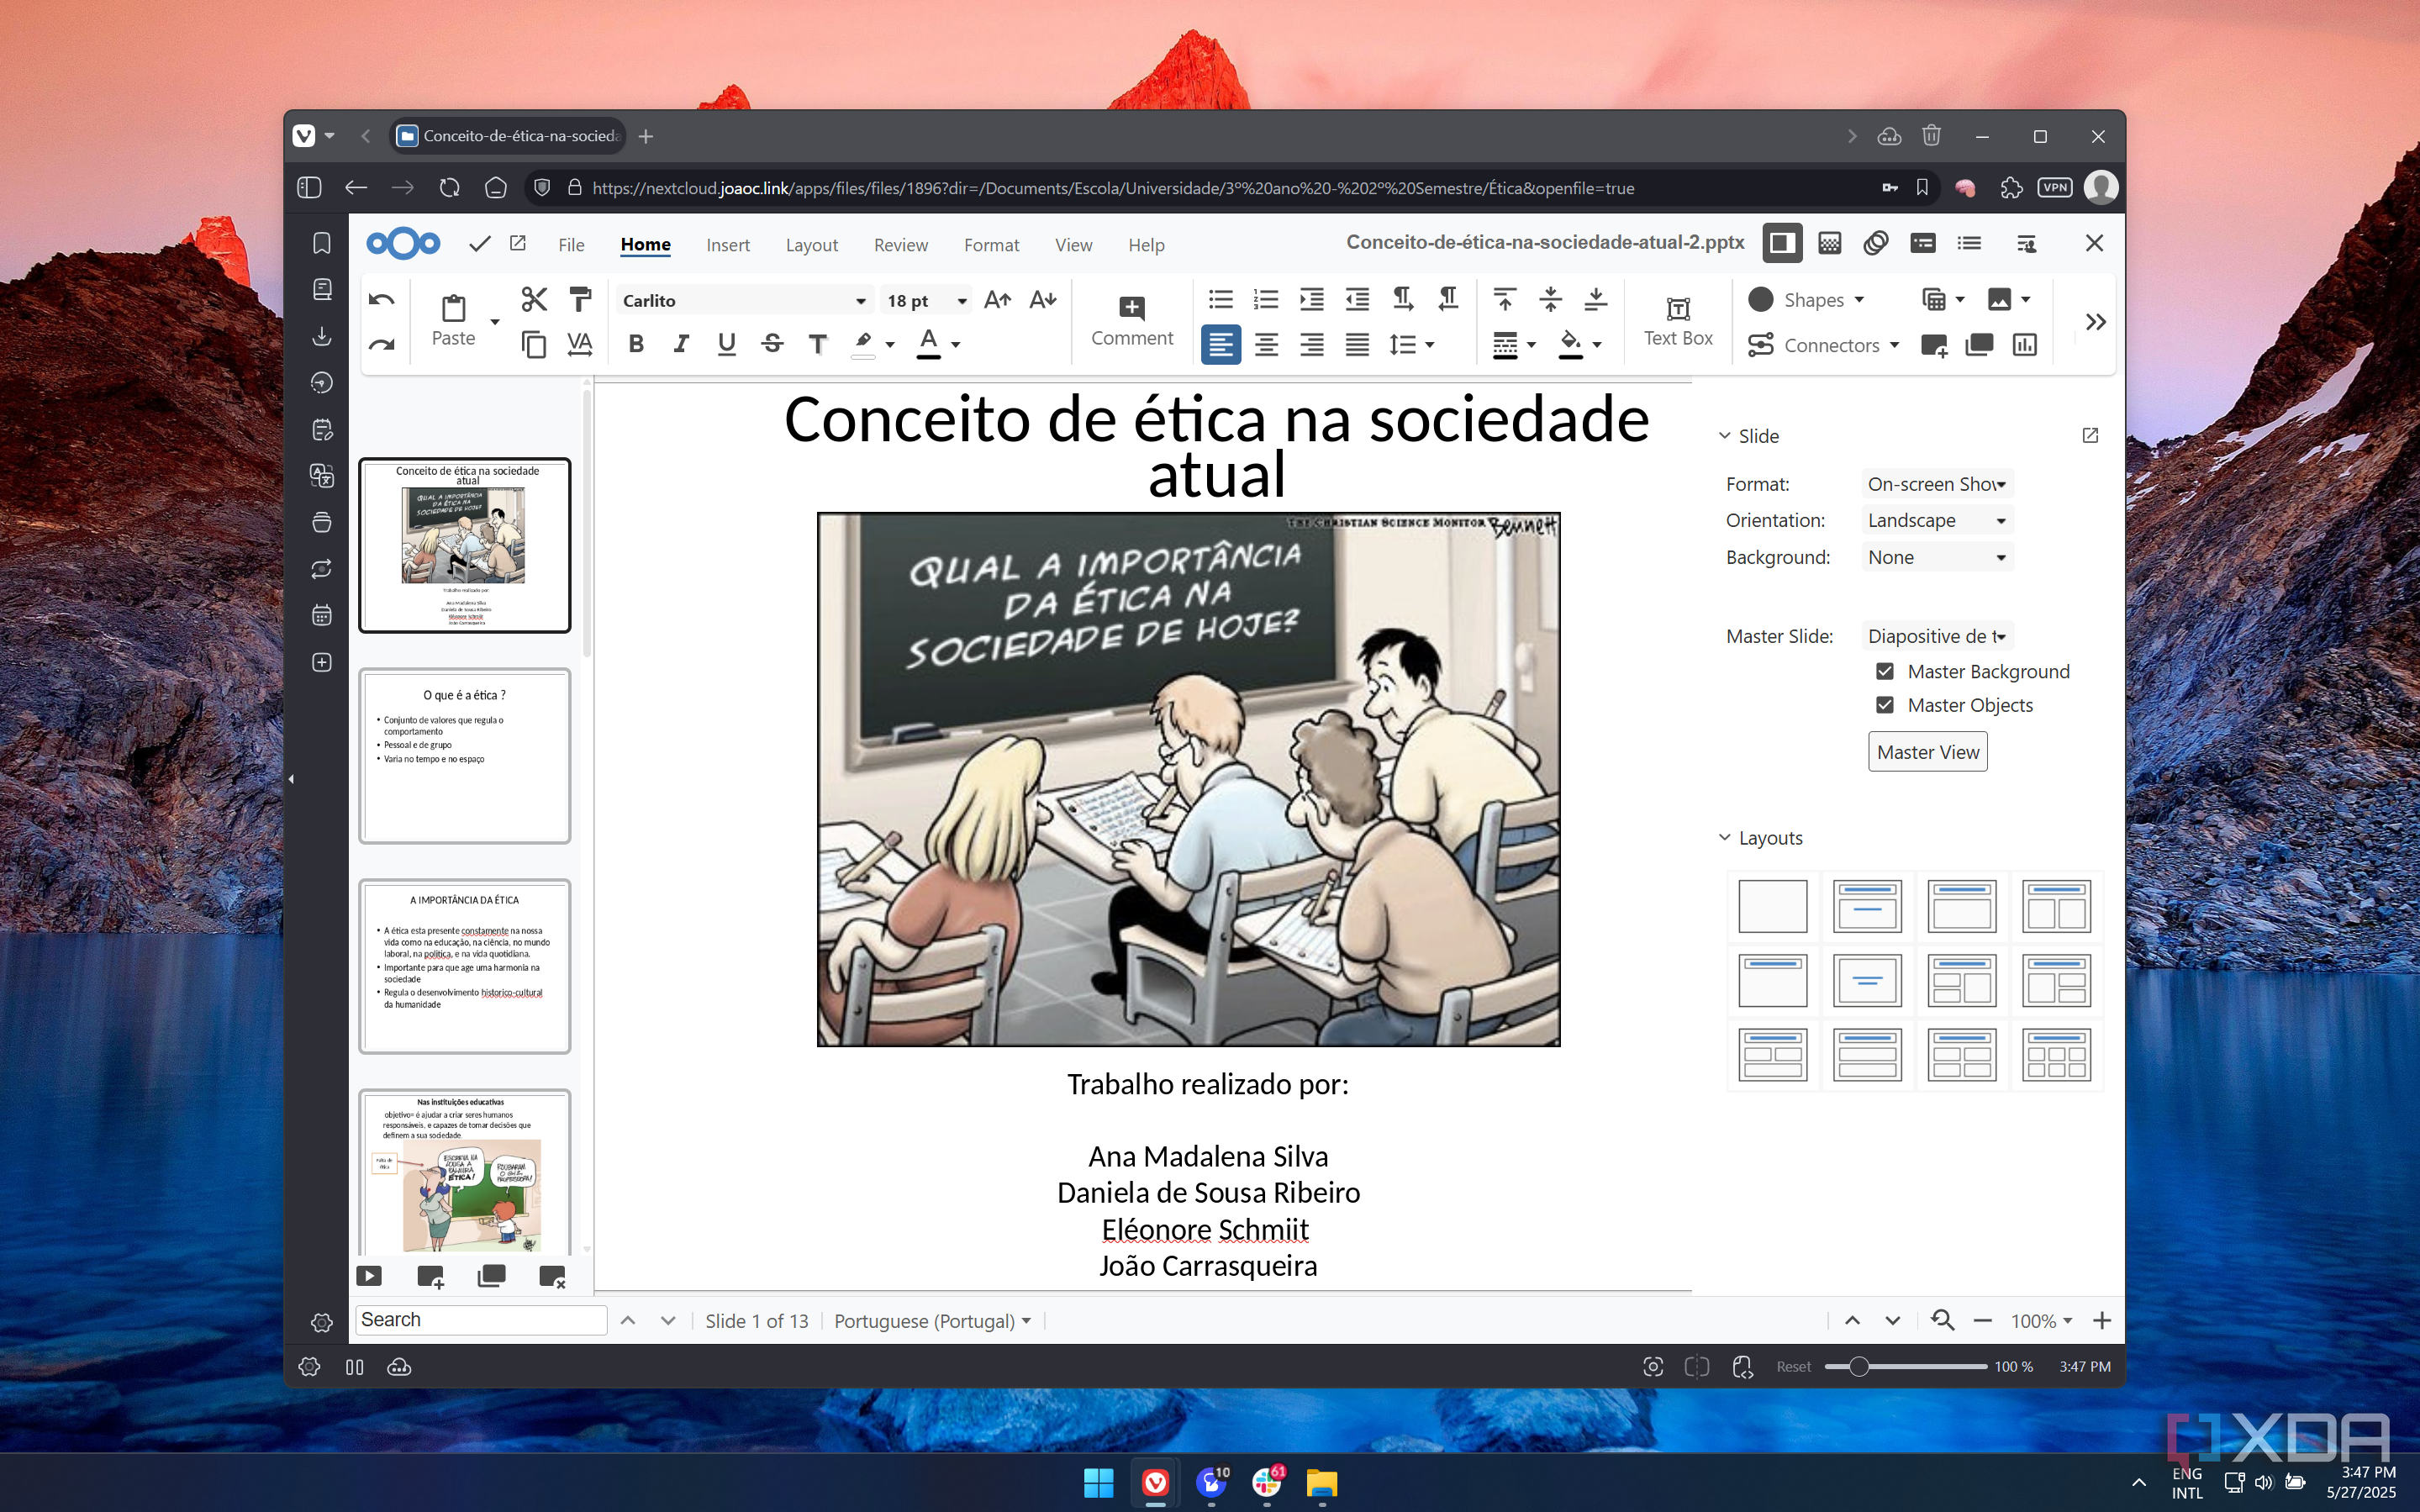The height and width of the screenshot is (1512, 2420).
Task: Click the browser zoom slider
Action: click(1905, 1366)
